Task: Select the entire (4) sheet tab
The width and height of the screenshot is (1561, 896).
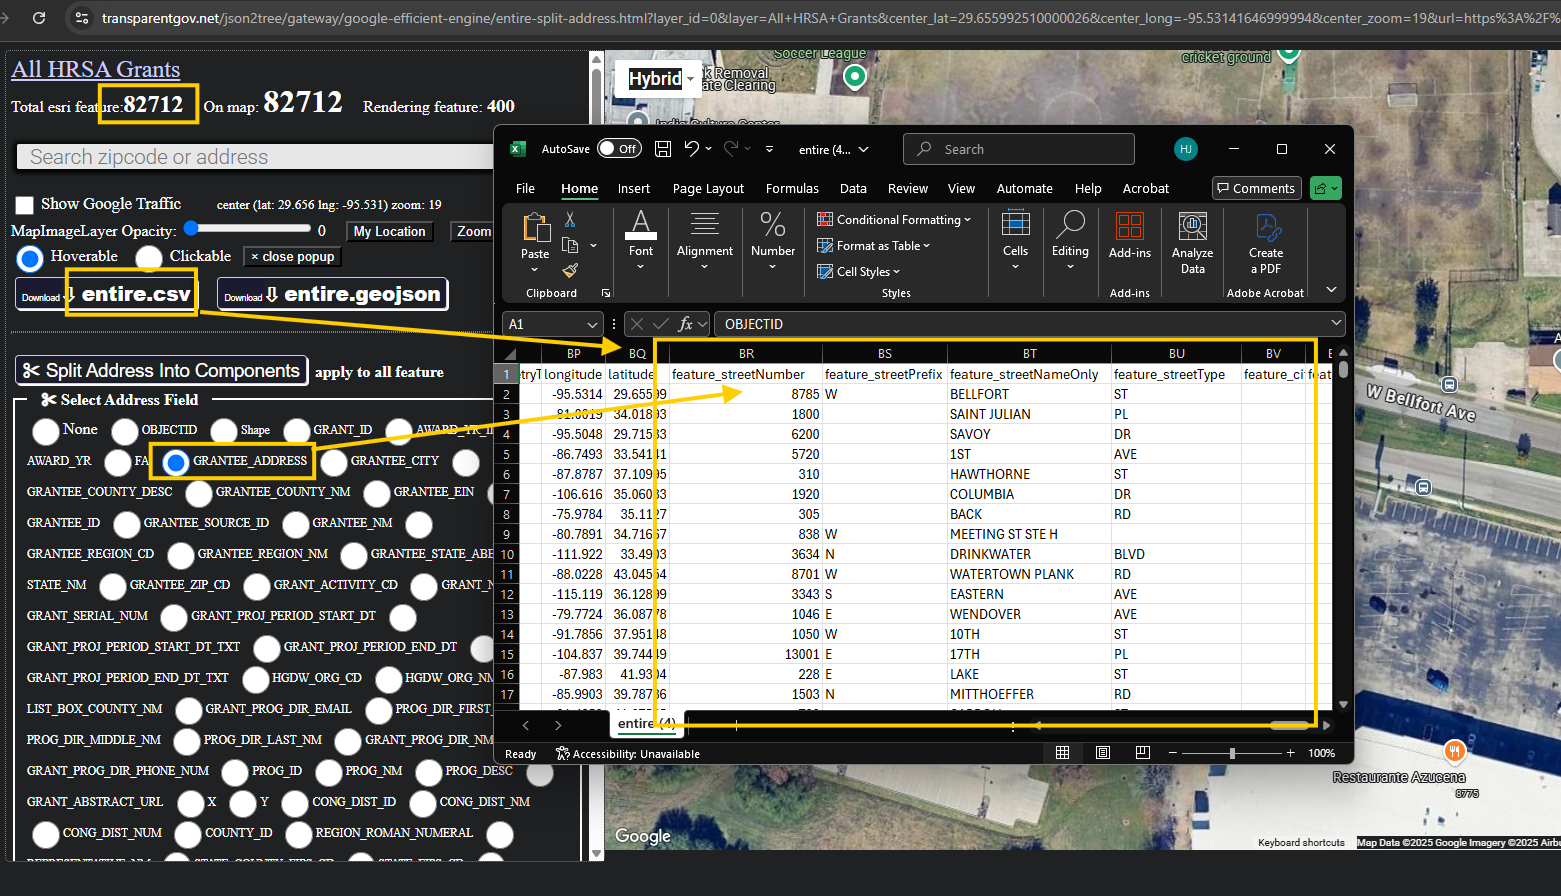Action: point(646,723)
